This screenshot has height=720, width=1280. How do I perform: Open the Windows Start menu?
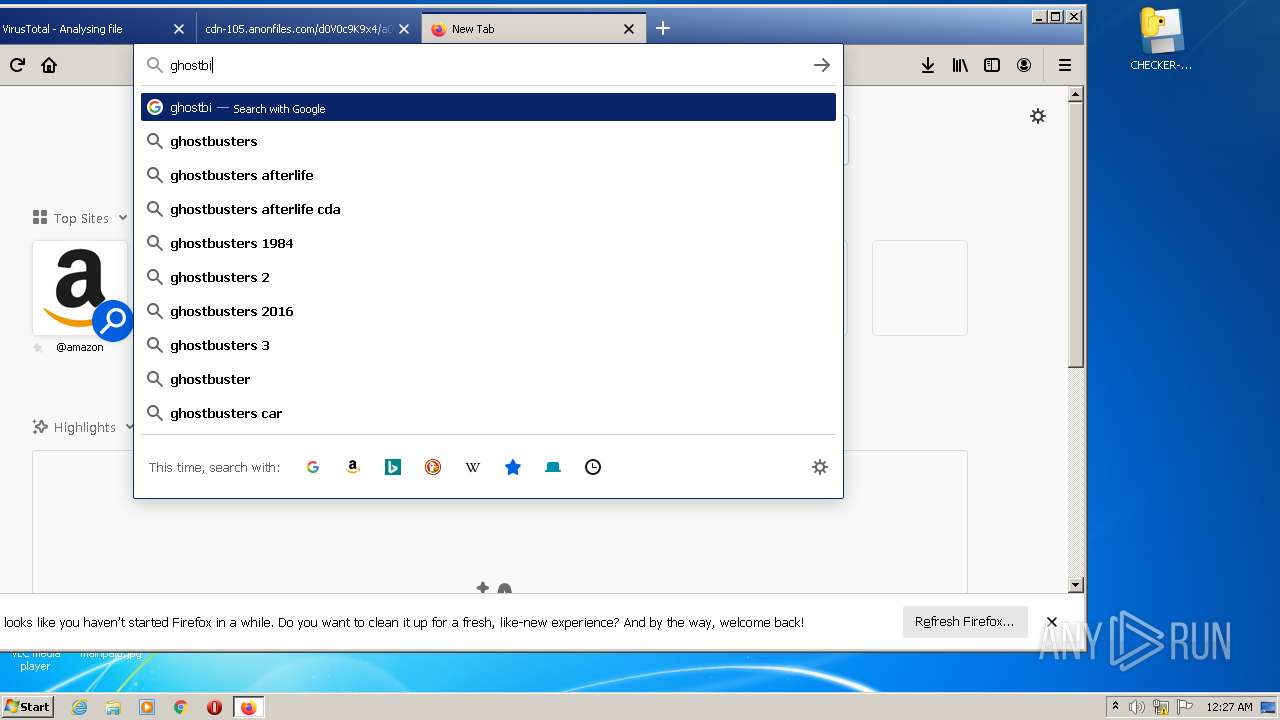tap(27, 707)
